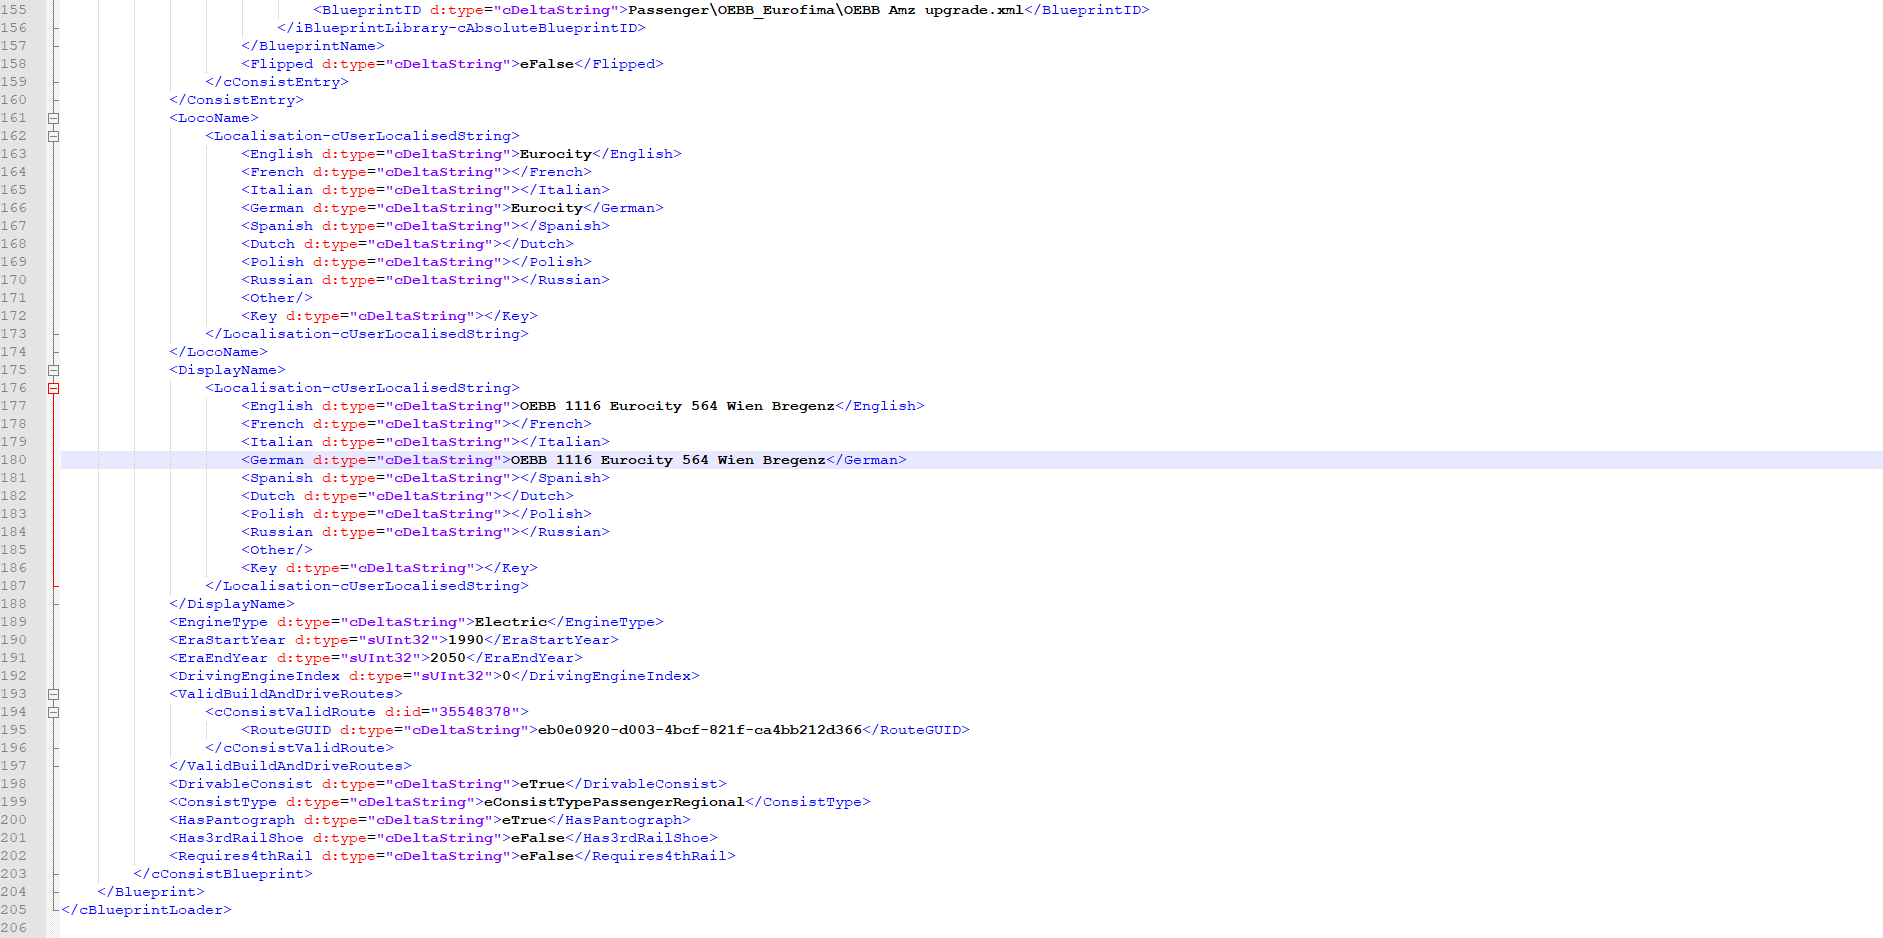Click the closing '</ValidBuildAndDriveRoutes>' tag
The width and height of the screenshot is (1883, 938).
pyautogui.click(x=290, y=766)
